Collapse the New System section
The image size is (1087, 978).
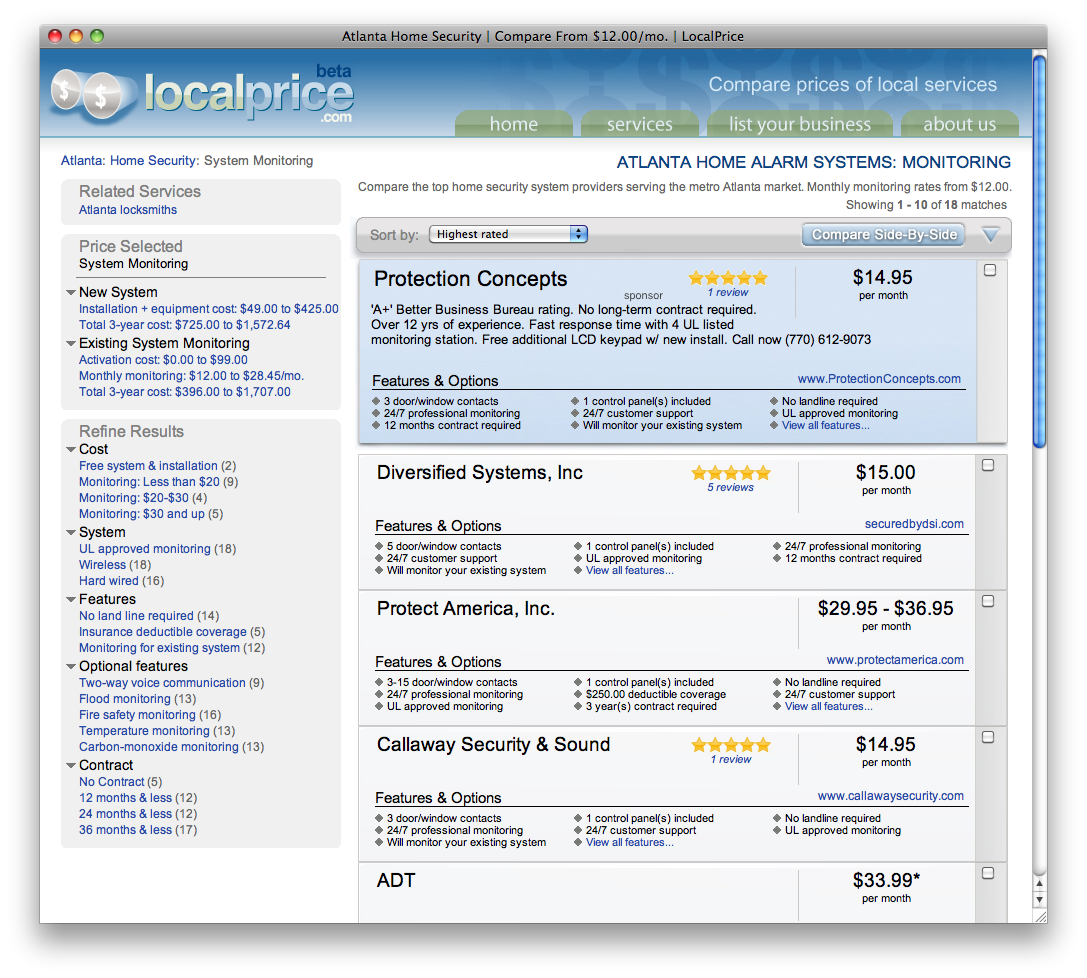[71, 292]
